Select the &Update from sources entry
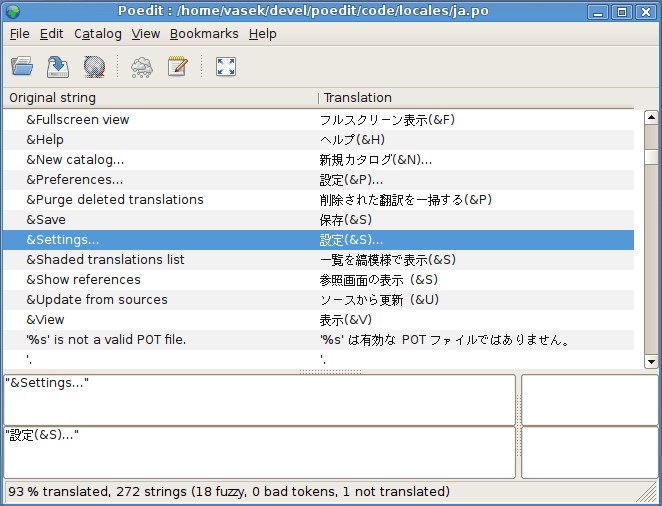 coord(97,300)
